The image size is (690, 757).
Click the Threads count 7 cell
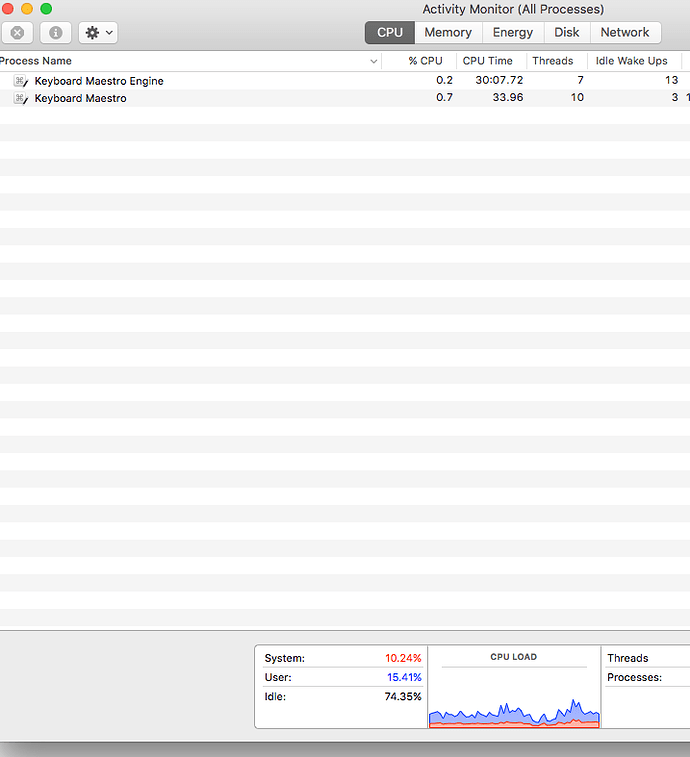pos(580,80)
